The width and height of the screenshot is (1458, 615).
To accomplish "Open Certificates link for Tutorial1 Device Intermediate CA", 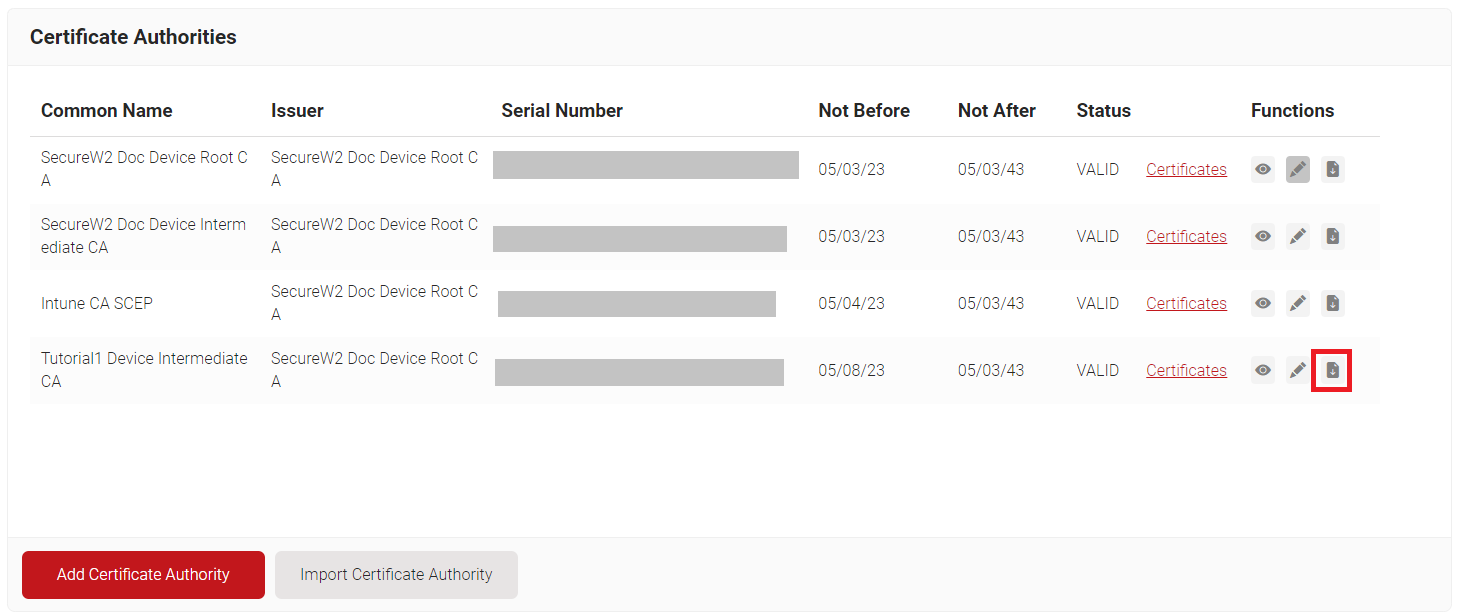I will click(x=1186, y=371).
